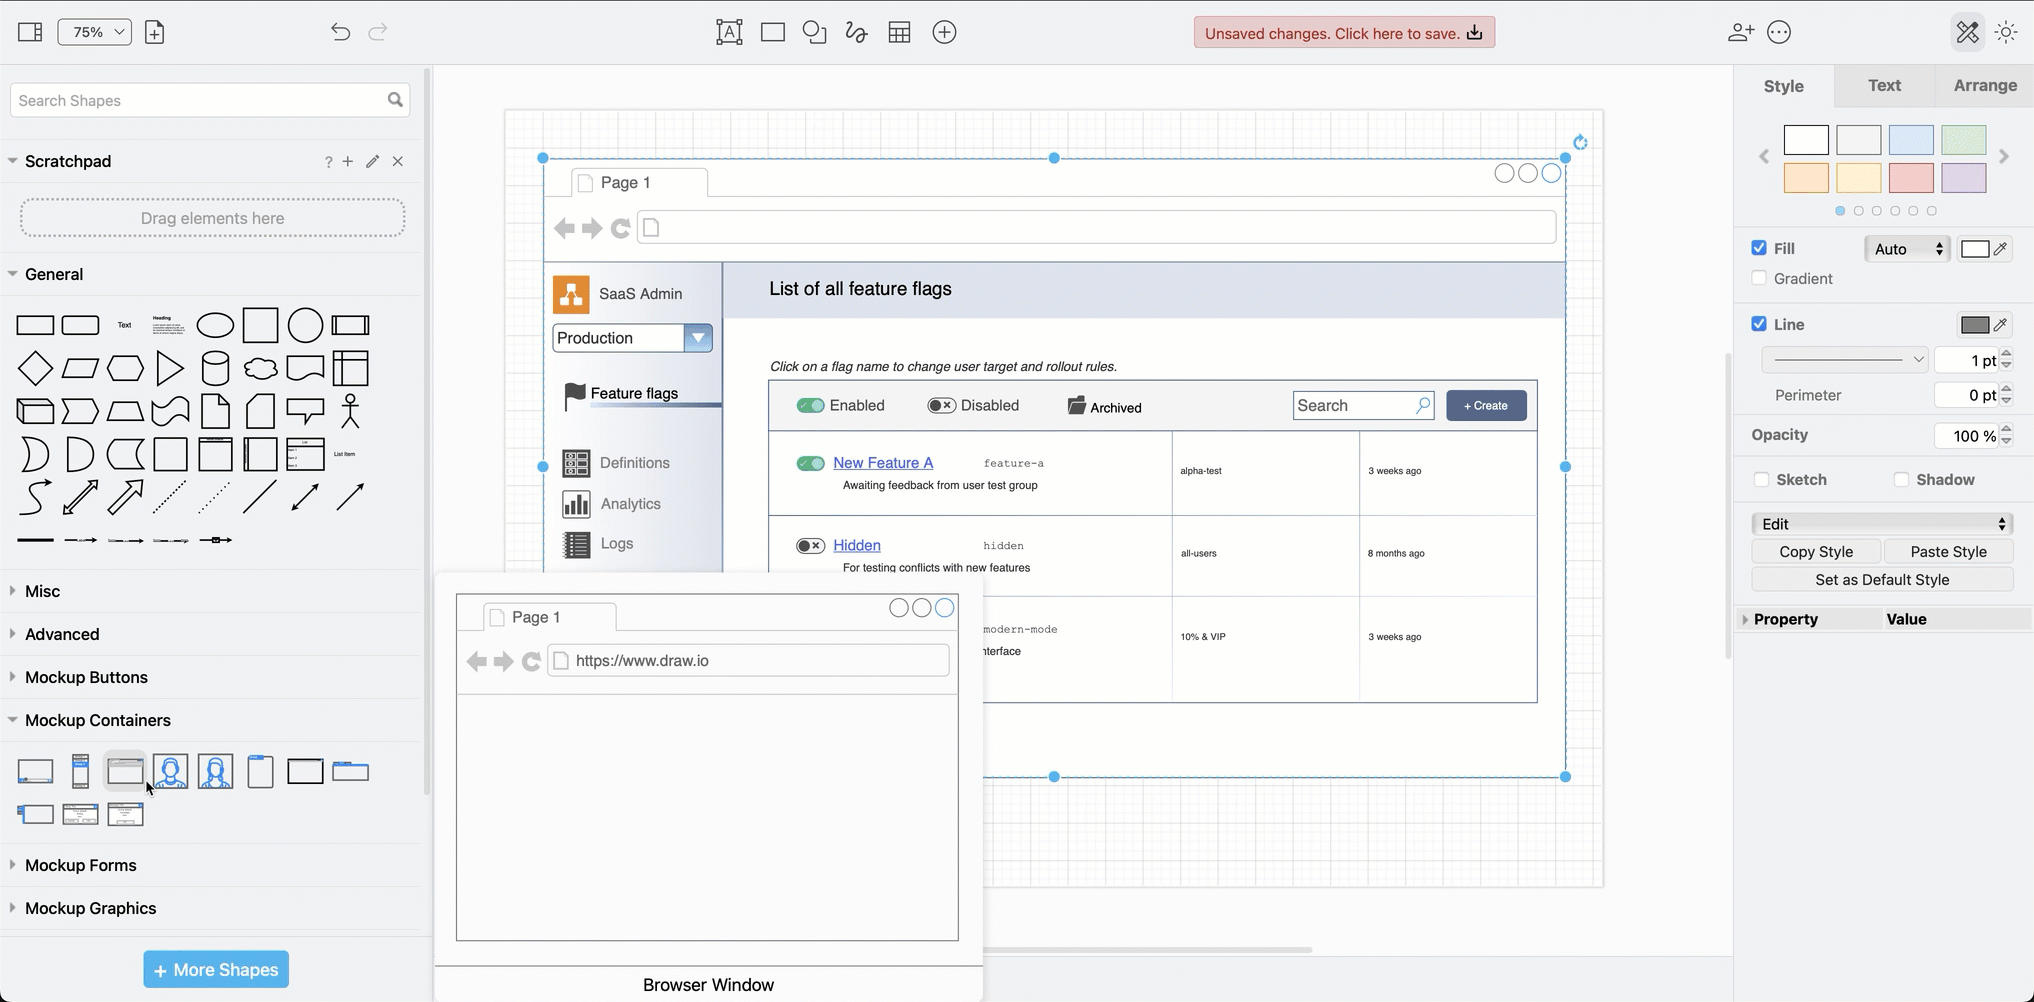
Task: Click the share collaborator icon
Action: coord(1740,31)
